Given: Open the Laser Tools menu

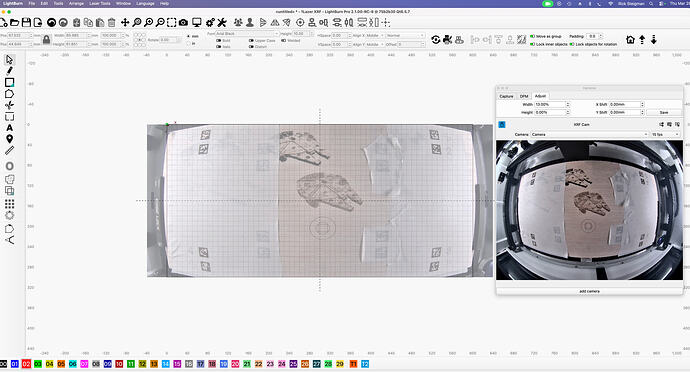Looking at the screenshot, I should (100, 3).
